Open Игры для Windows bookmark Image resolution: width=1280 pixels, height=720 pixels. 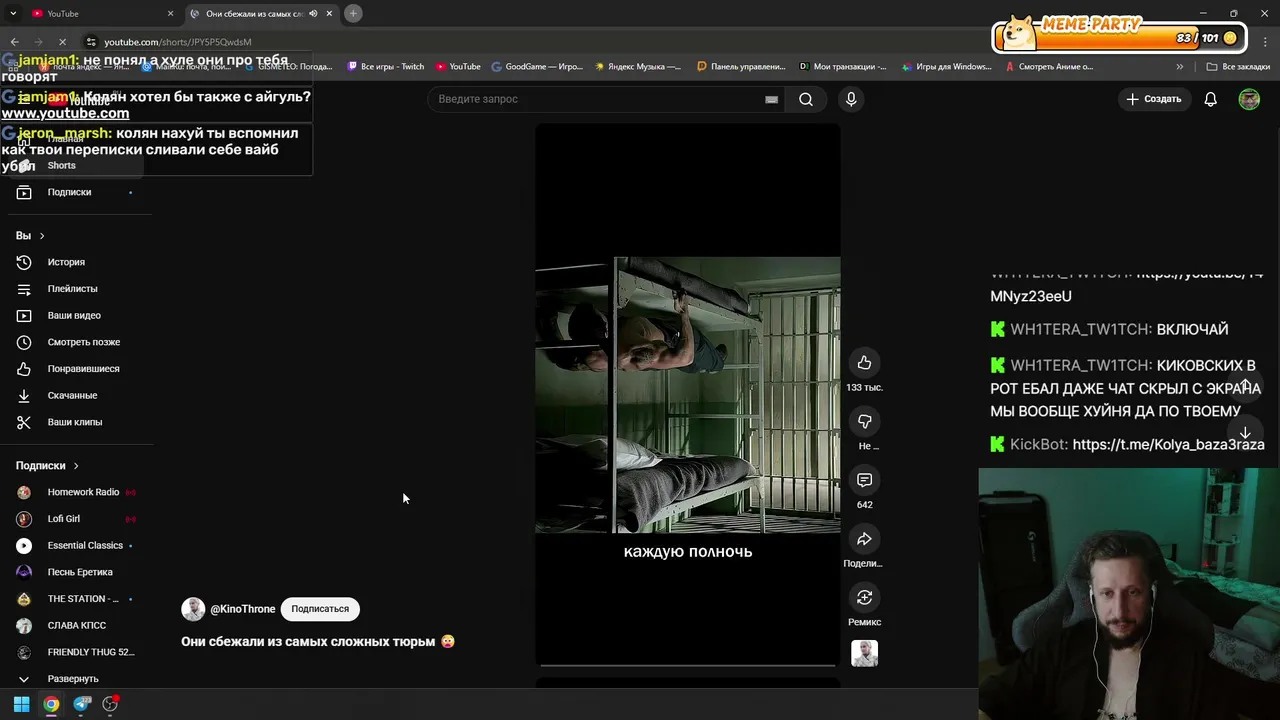tap(946, 67)
